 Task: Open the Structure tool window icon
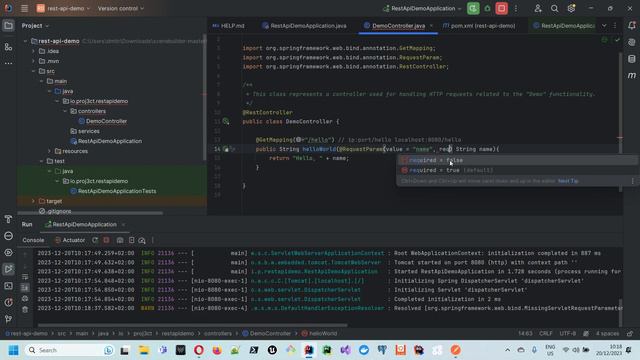(8, 47)
